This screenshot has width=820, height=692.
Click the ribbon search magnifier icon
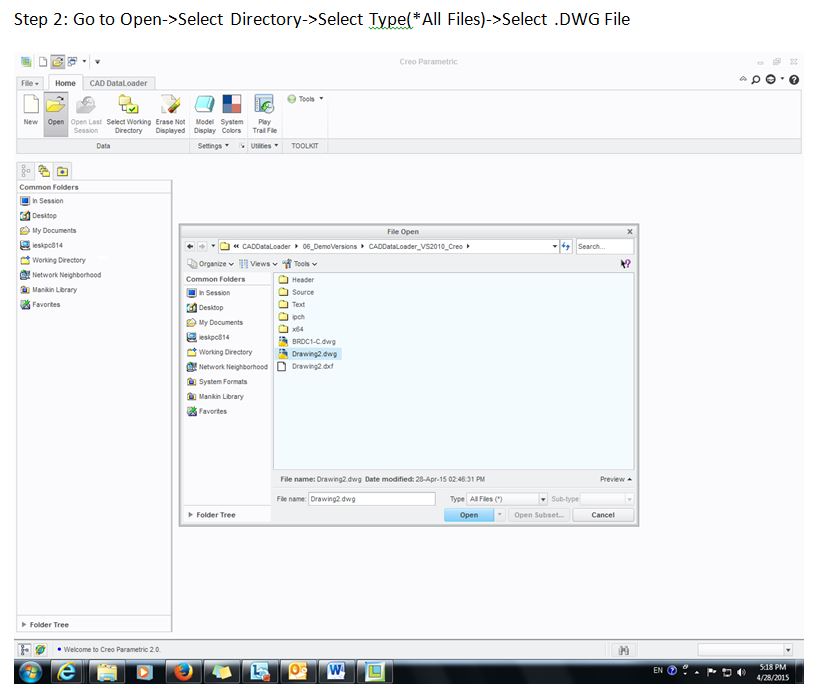coord(756,80)
